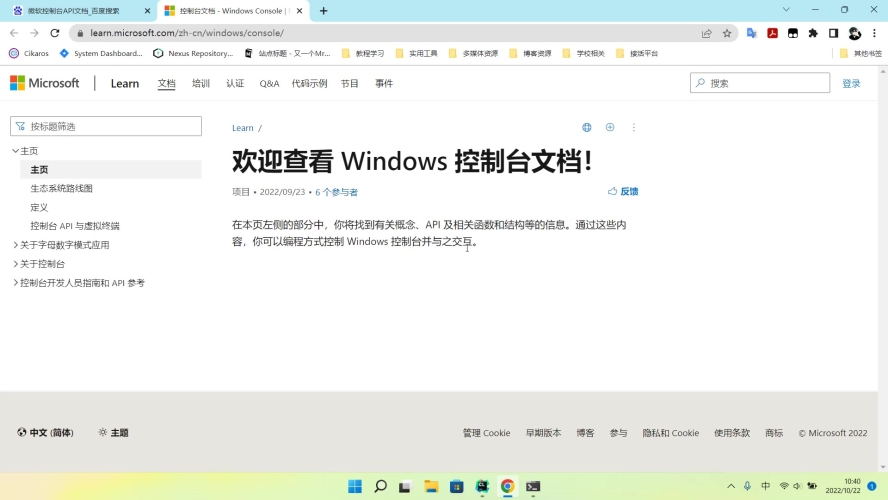The width and height of the screenshot is (888, 500).
Task: Open 实用工具 bookmarks folder
Action: [416, 53]
